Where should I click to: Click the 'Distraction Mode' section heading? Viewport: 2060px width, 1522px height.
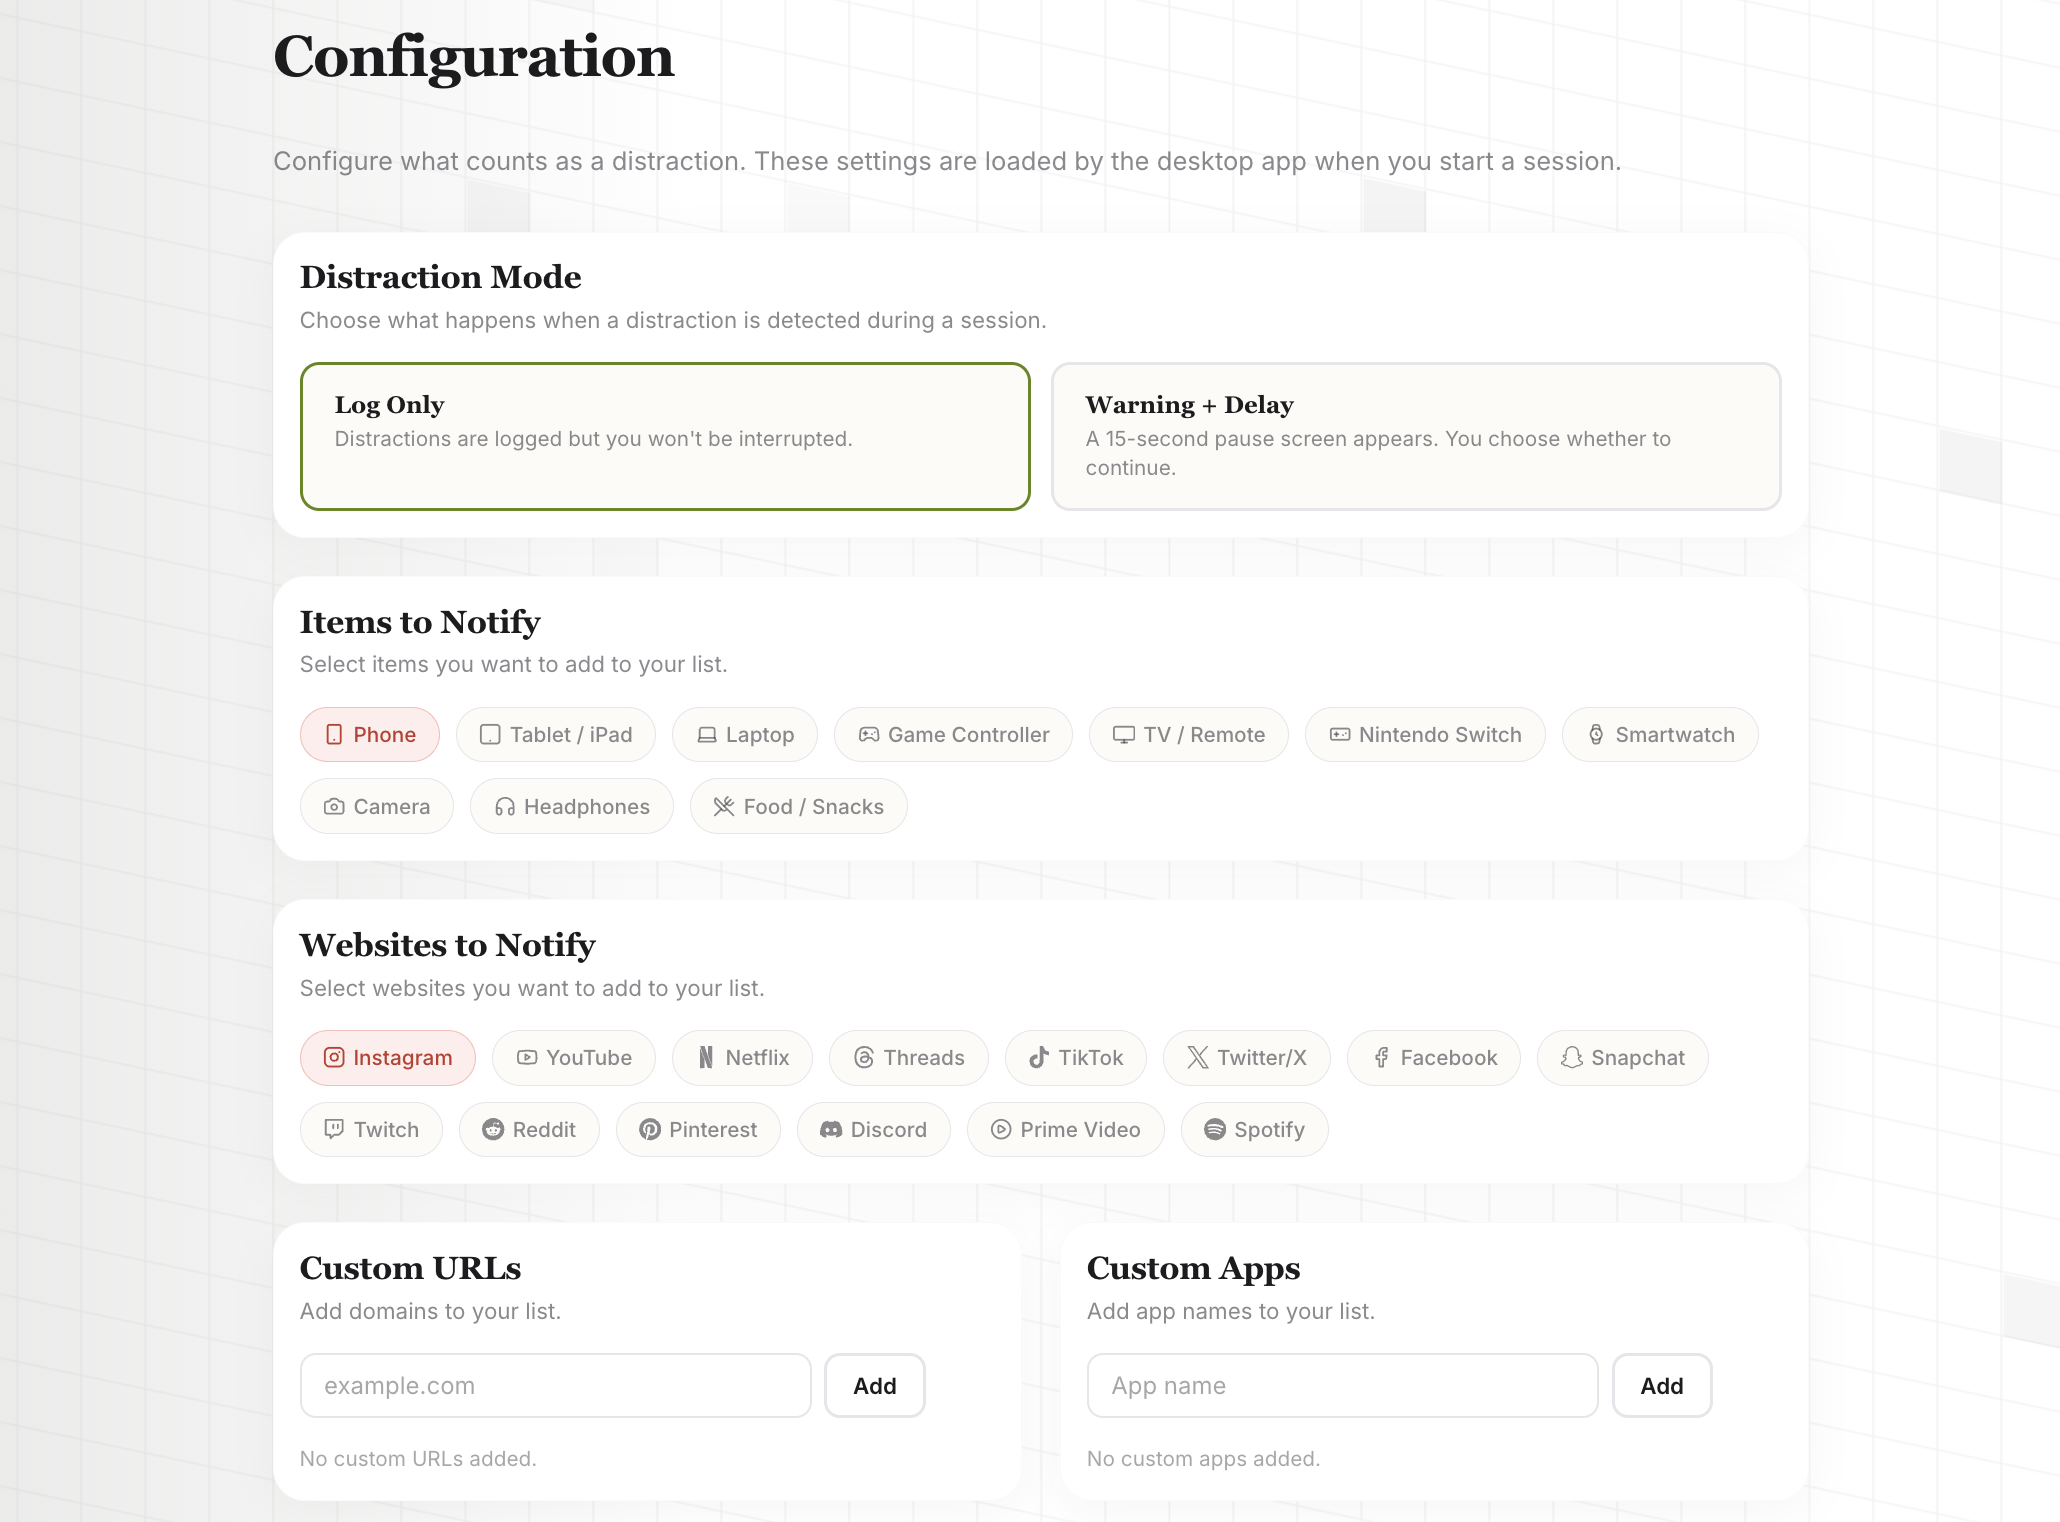point(441,277)
